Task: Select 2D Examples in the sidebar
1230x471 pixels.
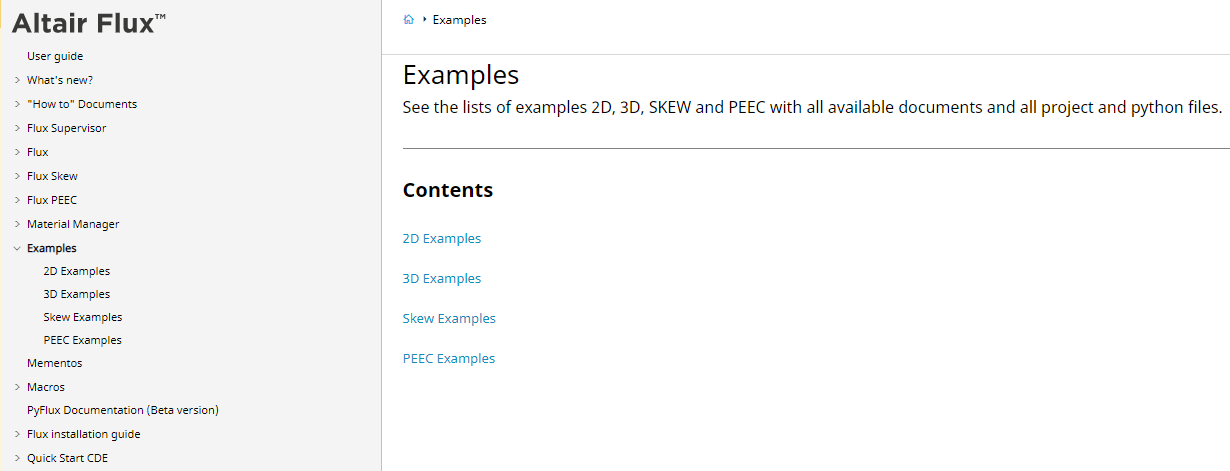Action: 77,271
